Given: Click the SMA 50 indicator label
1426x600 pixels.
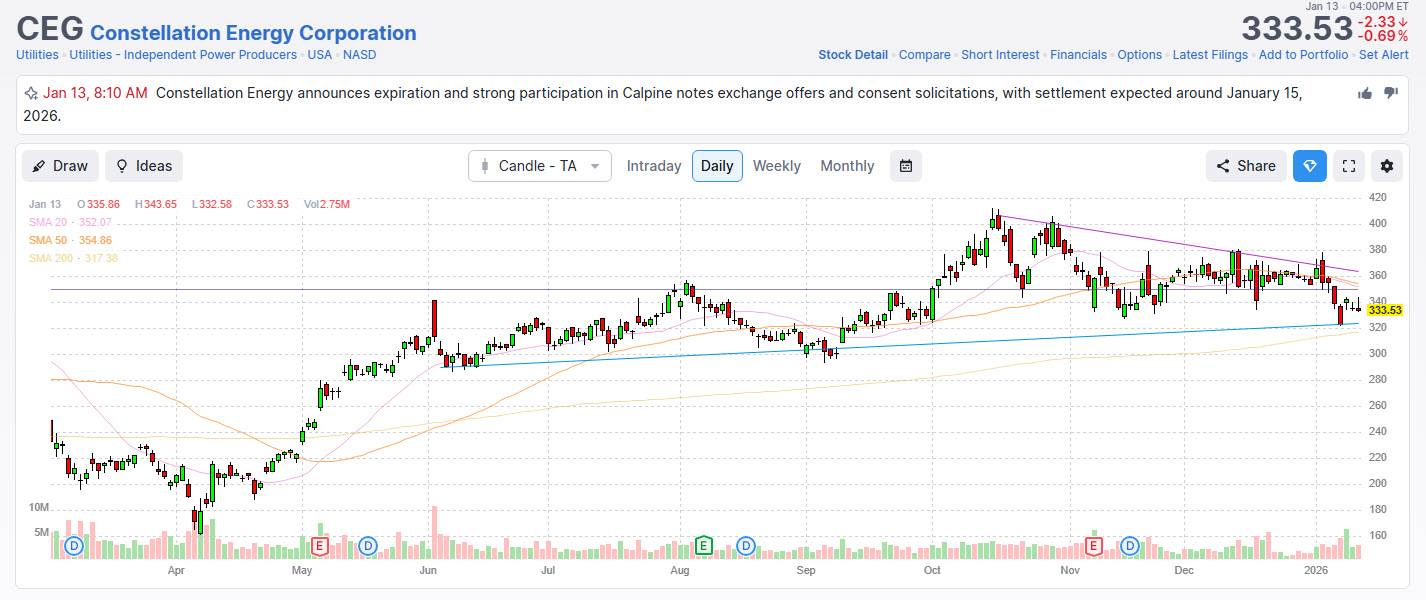Looking at the screenshot, I should point(70,240).
